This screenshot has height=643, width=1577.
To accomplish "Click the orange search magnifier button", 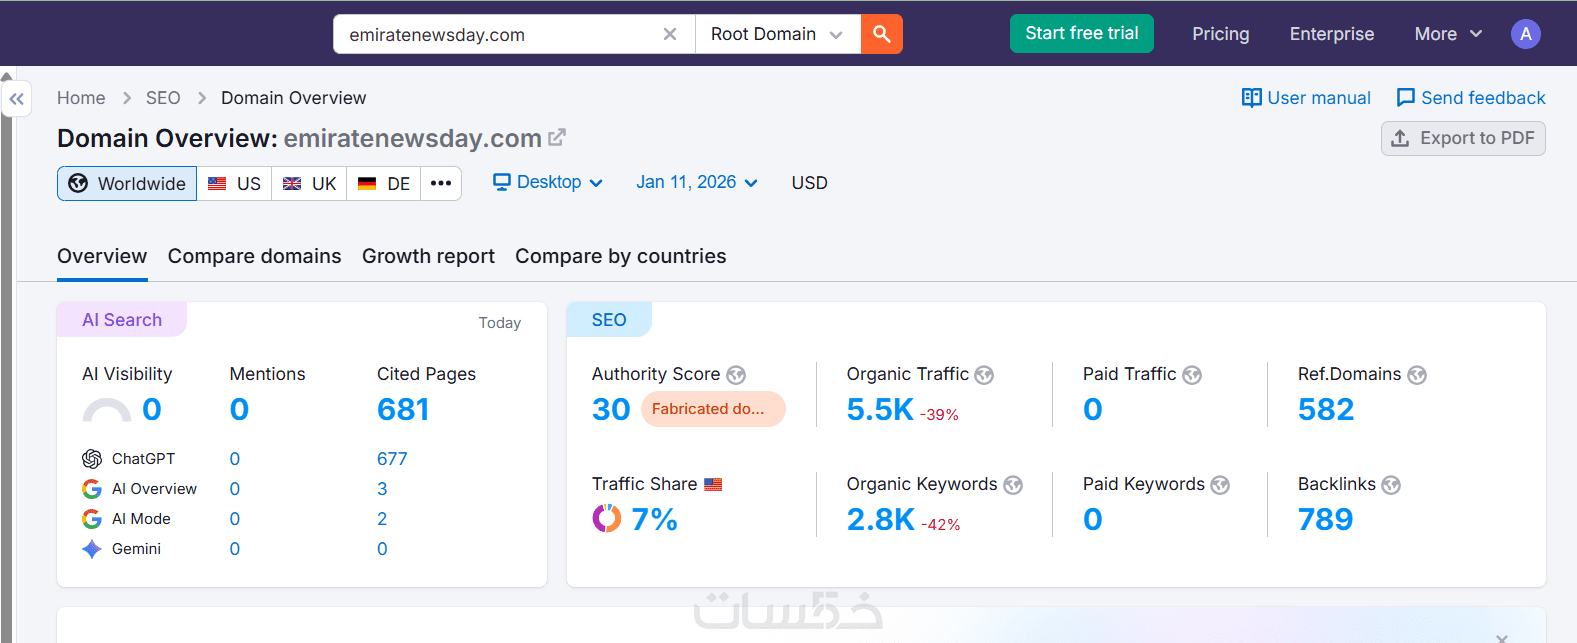I will tap(881, 34).
